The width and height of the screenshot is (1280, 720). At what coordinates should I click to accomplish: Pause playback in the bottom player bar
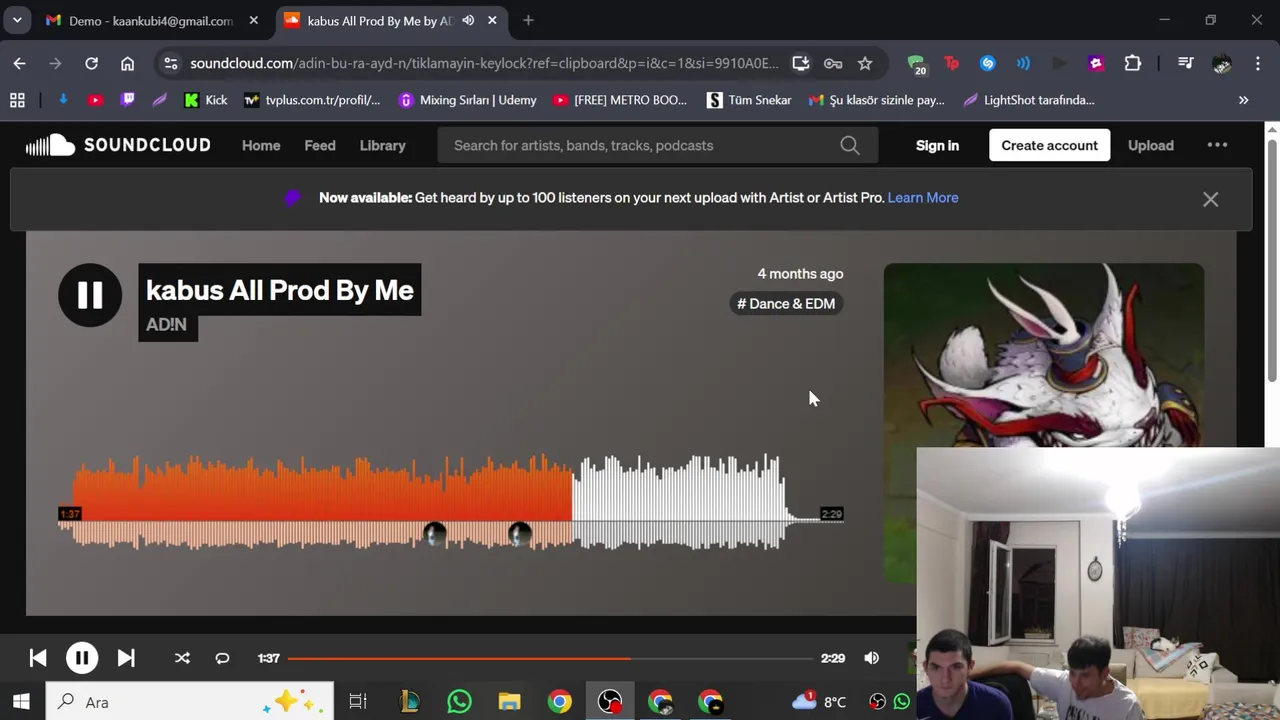[82, 658]
